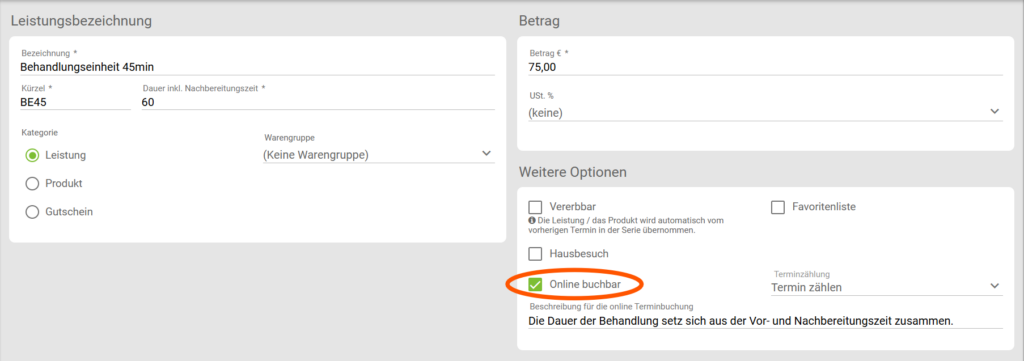Click the Kategorie label
The height and width of the screenshot is (361, 1024).
pos(40,133)
